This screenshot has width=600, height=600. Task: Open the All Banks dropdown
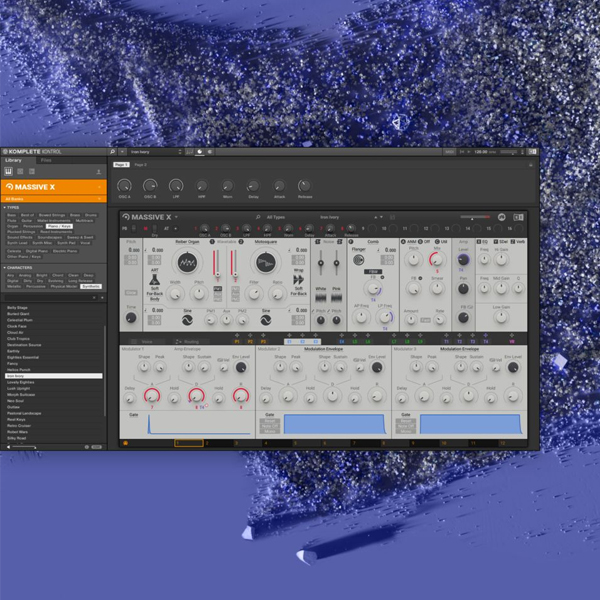[x=54, y=199]
